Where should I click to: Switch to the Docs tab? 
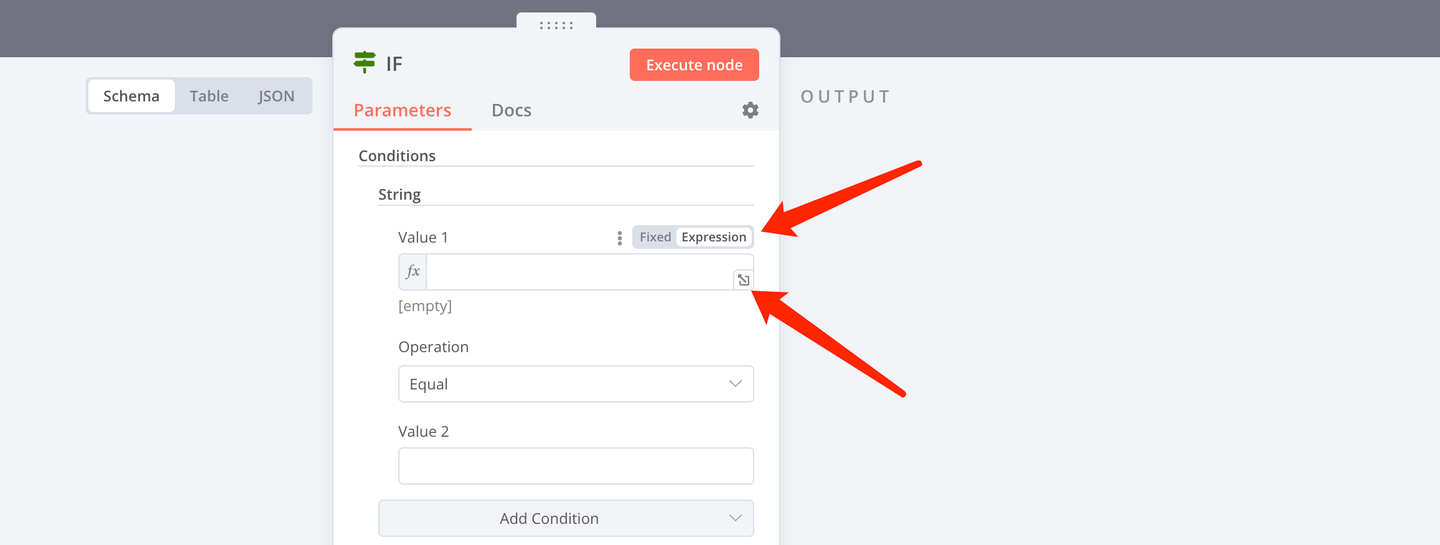point(511,110)
